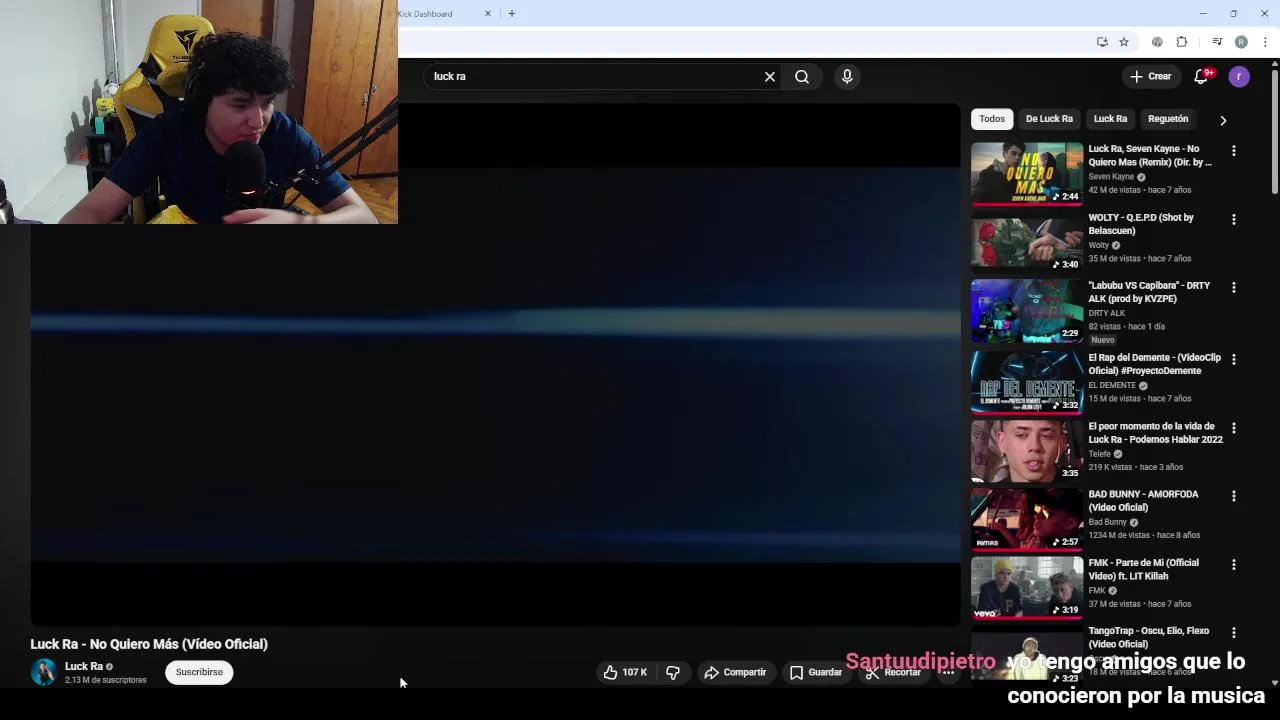Viewport: 1280px width, 720px height.
Task: Subscribe with the Suscribirse button
Action: (199, 672)
